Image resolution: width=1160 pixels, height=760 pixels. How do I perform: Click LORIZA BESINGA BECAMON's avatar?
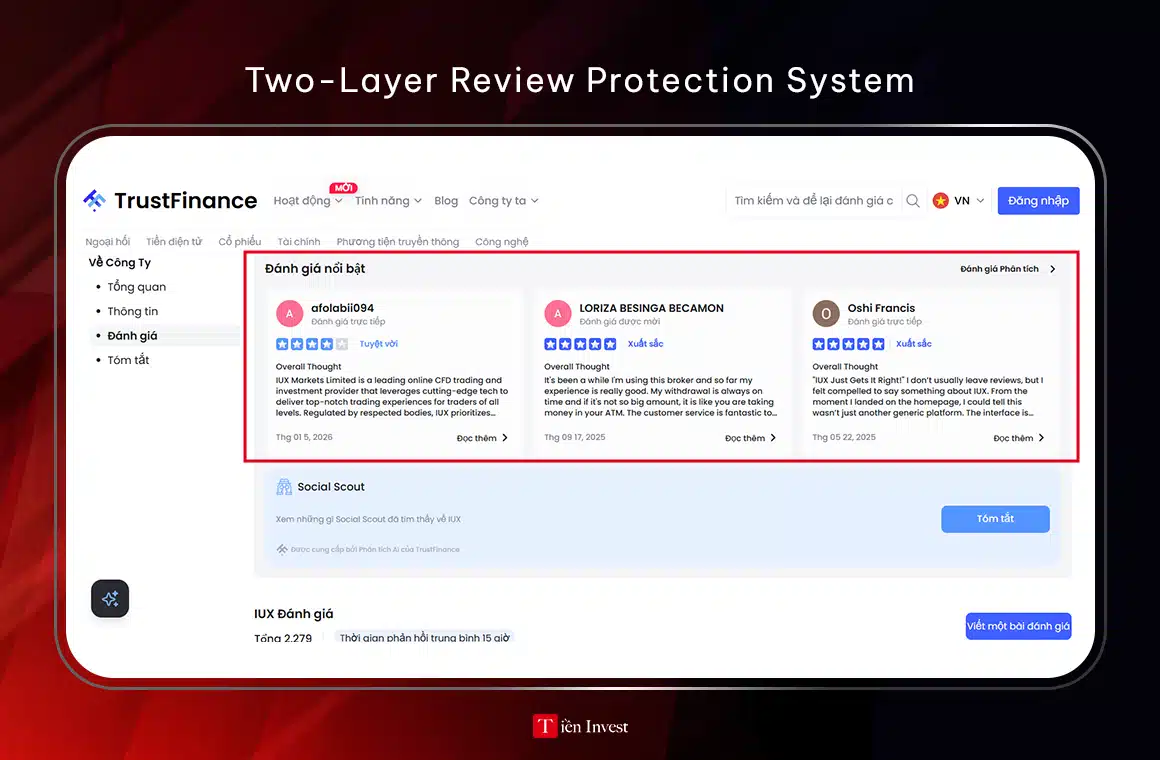(x=558, y=313)
